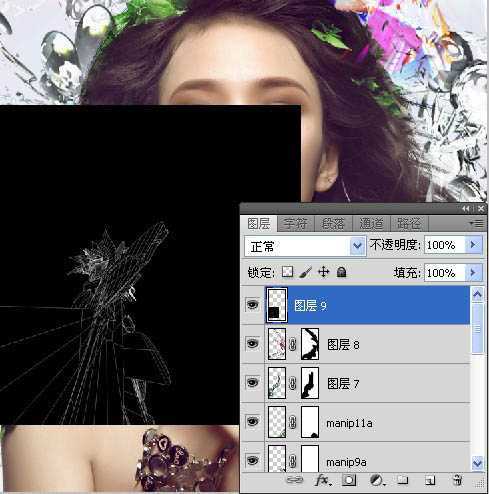Create a new layer with the footer icon

pyautogui.click(x=430, y=480)
